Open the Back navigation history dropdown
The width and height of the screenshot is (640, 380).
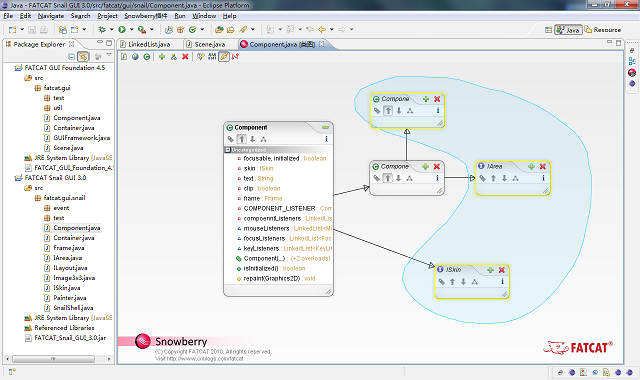pyautogui.click(x=331, y=29)
